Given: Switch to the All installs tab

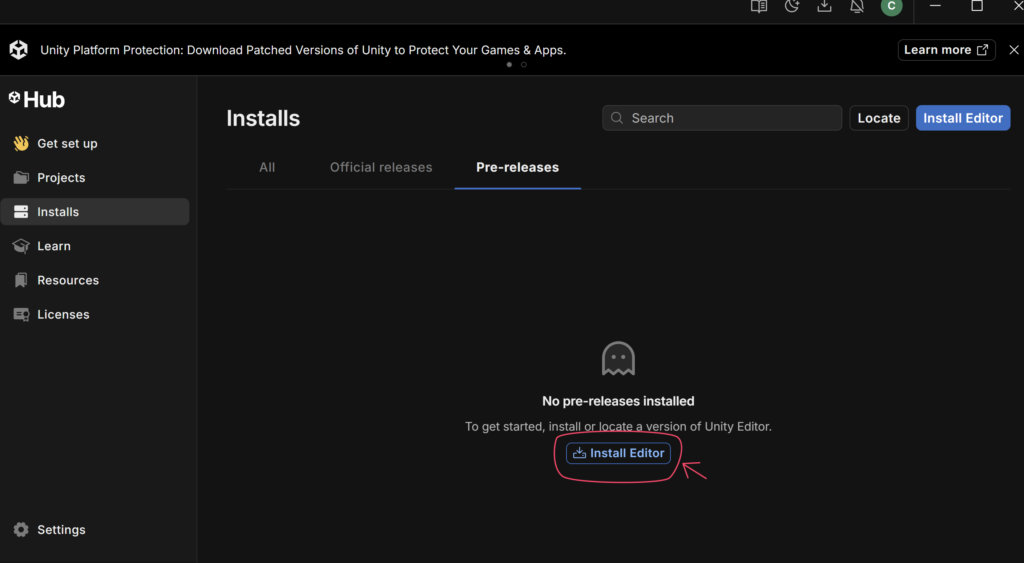Looking at the screenshot, I should (267, 167).
